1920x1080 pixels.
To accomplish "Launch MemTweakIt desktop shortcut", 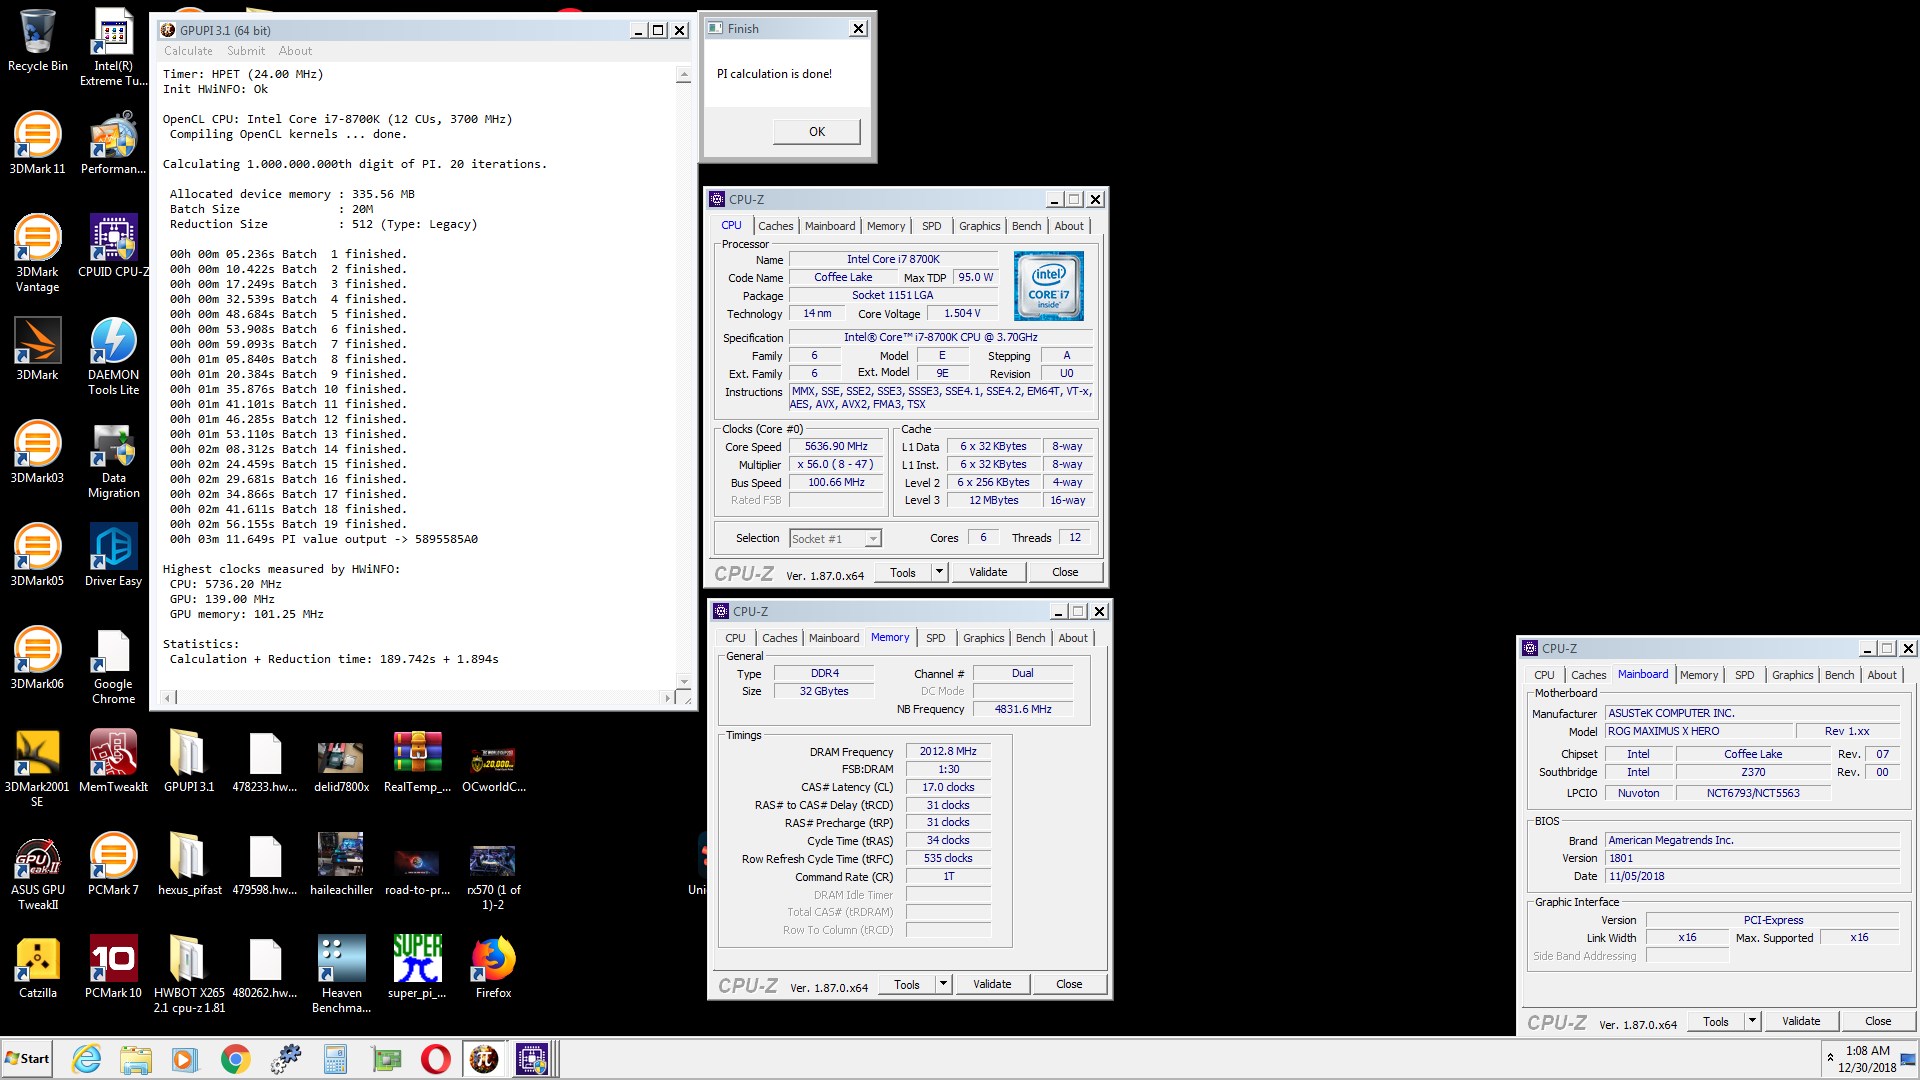I will coord(113,761).
